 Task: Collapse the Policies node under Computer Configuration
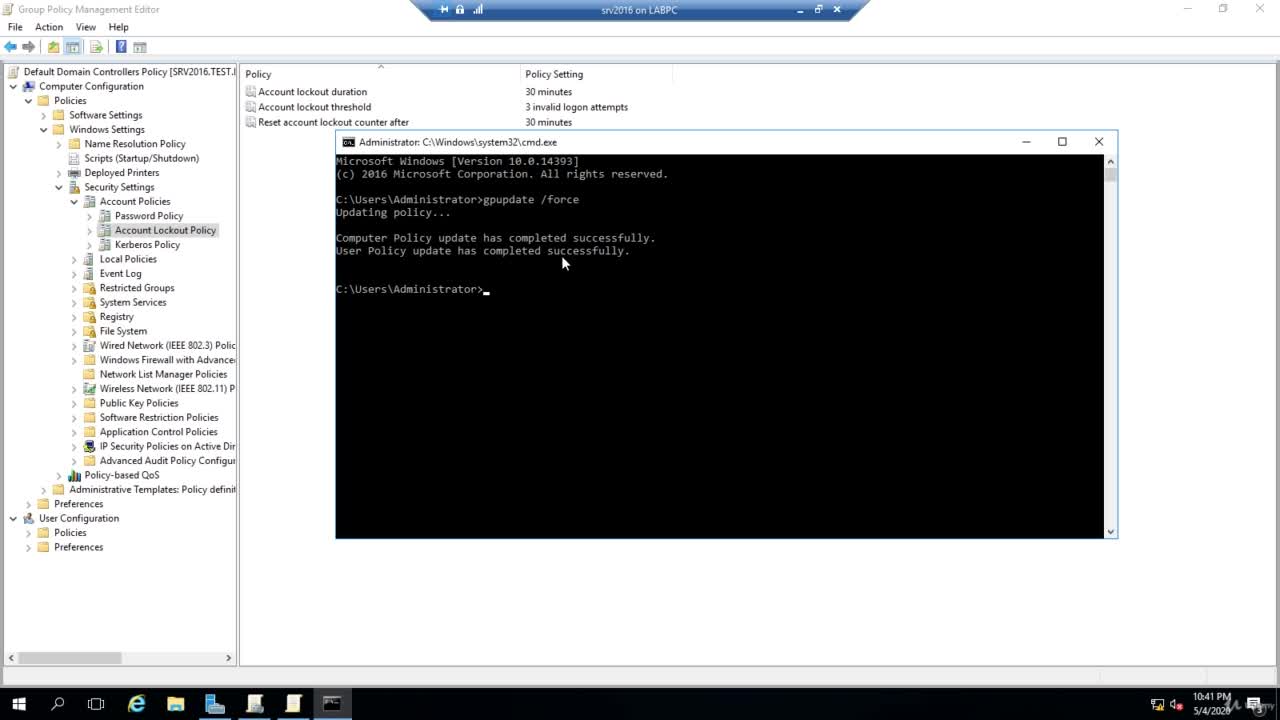point(28,101)
